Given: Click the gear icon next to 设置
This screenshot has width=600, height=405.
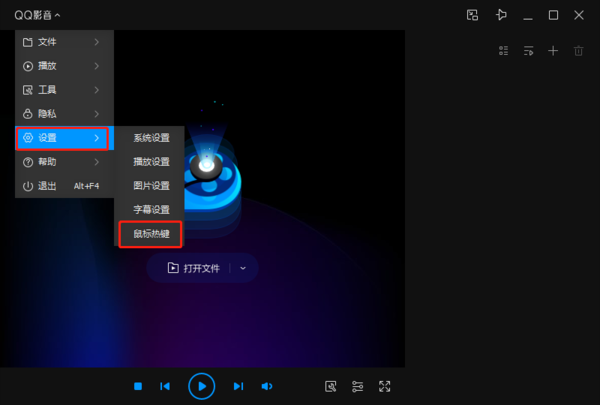Looking at the screenshot, I should point(28,138).
